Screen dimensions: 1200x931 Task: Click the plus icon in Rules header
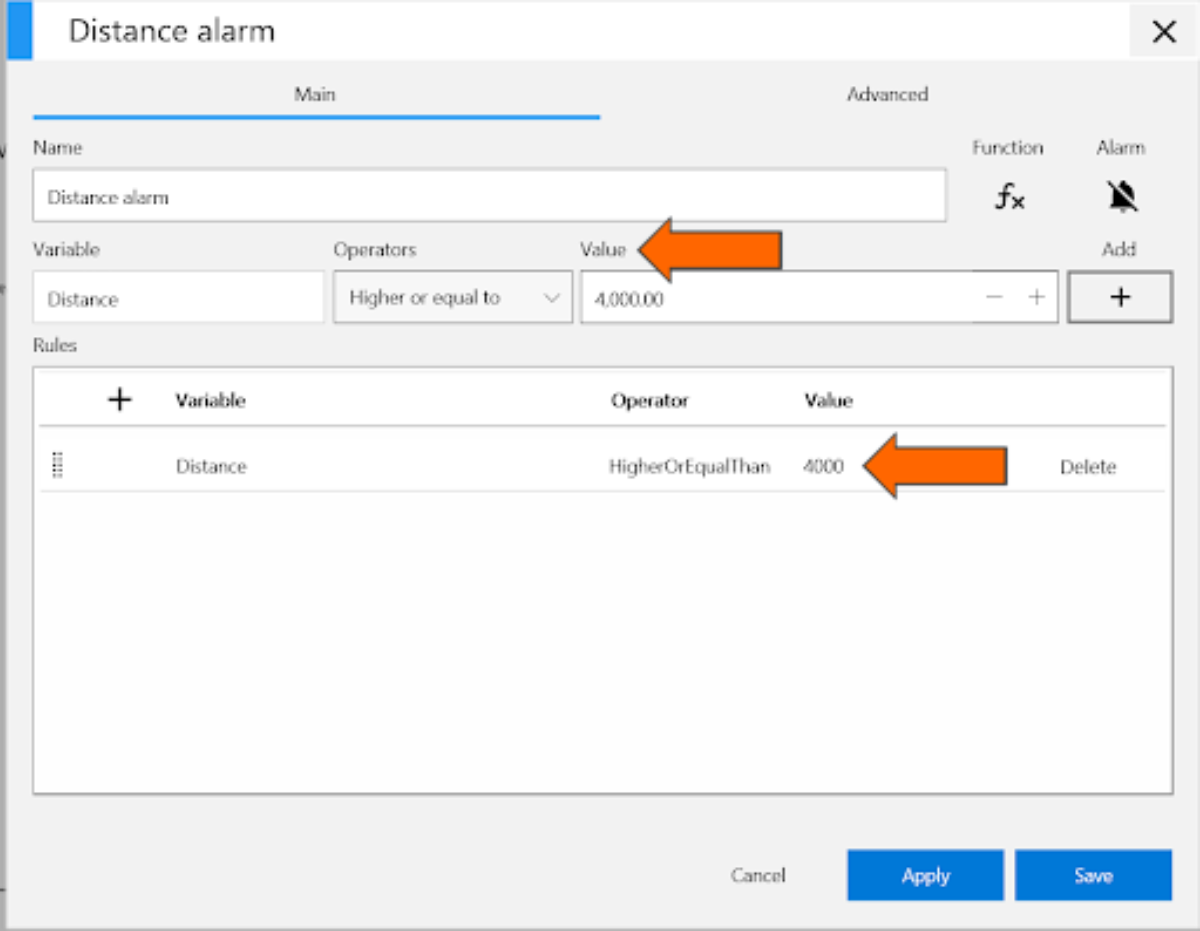pyautogui.click(x=119, y=399)
